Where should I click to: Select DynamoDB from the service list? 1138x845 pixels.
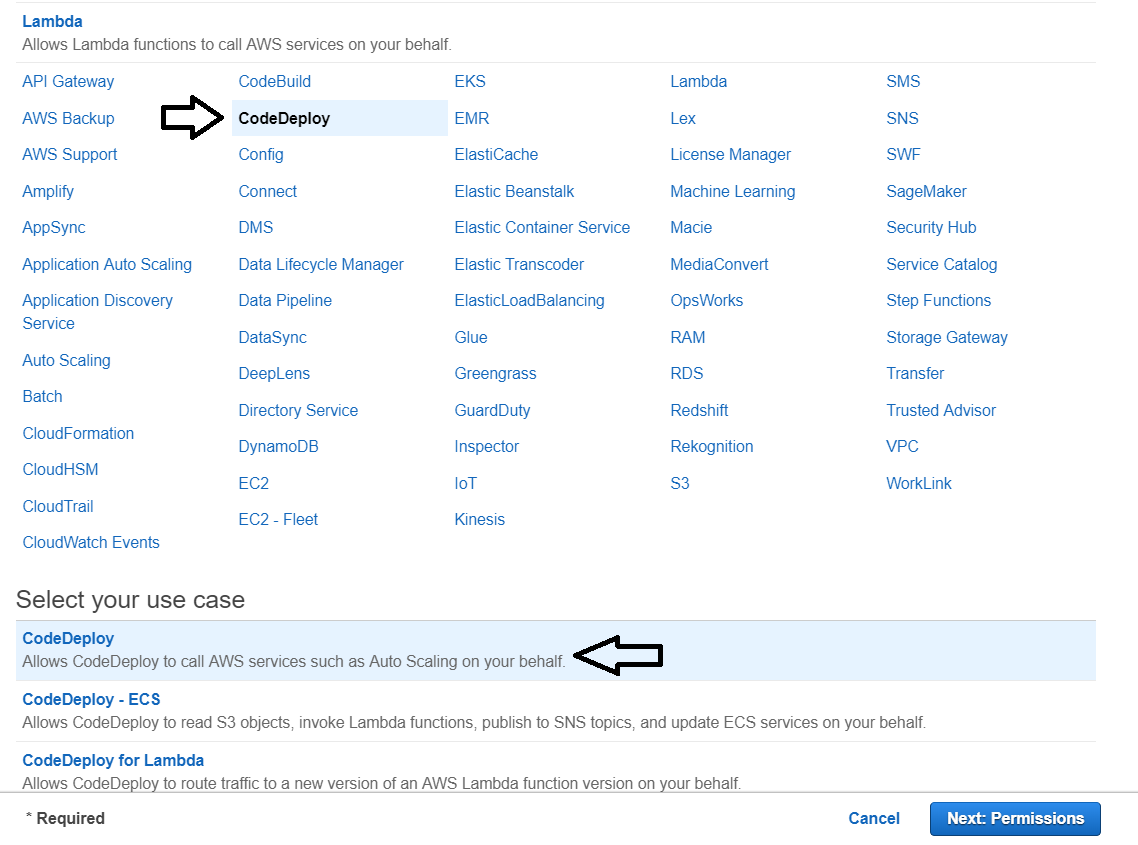278,446
